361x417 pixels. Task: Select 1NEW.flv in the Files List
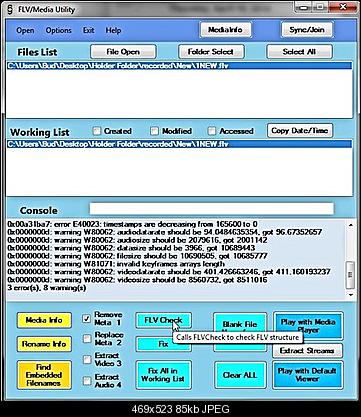pyautogui.click(x=179, y=66)
